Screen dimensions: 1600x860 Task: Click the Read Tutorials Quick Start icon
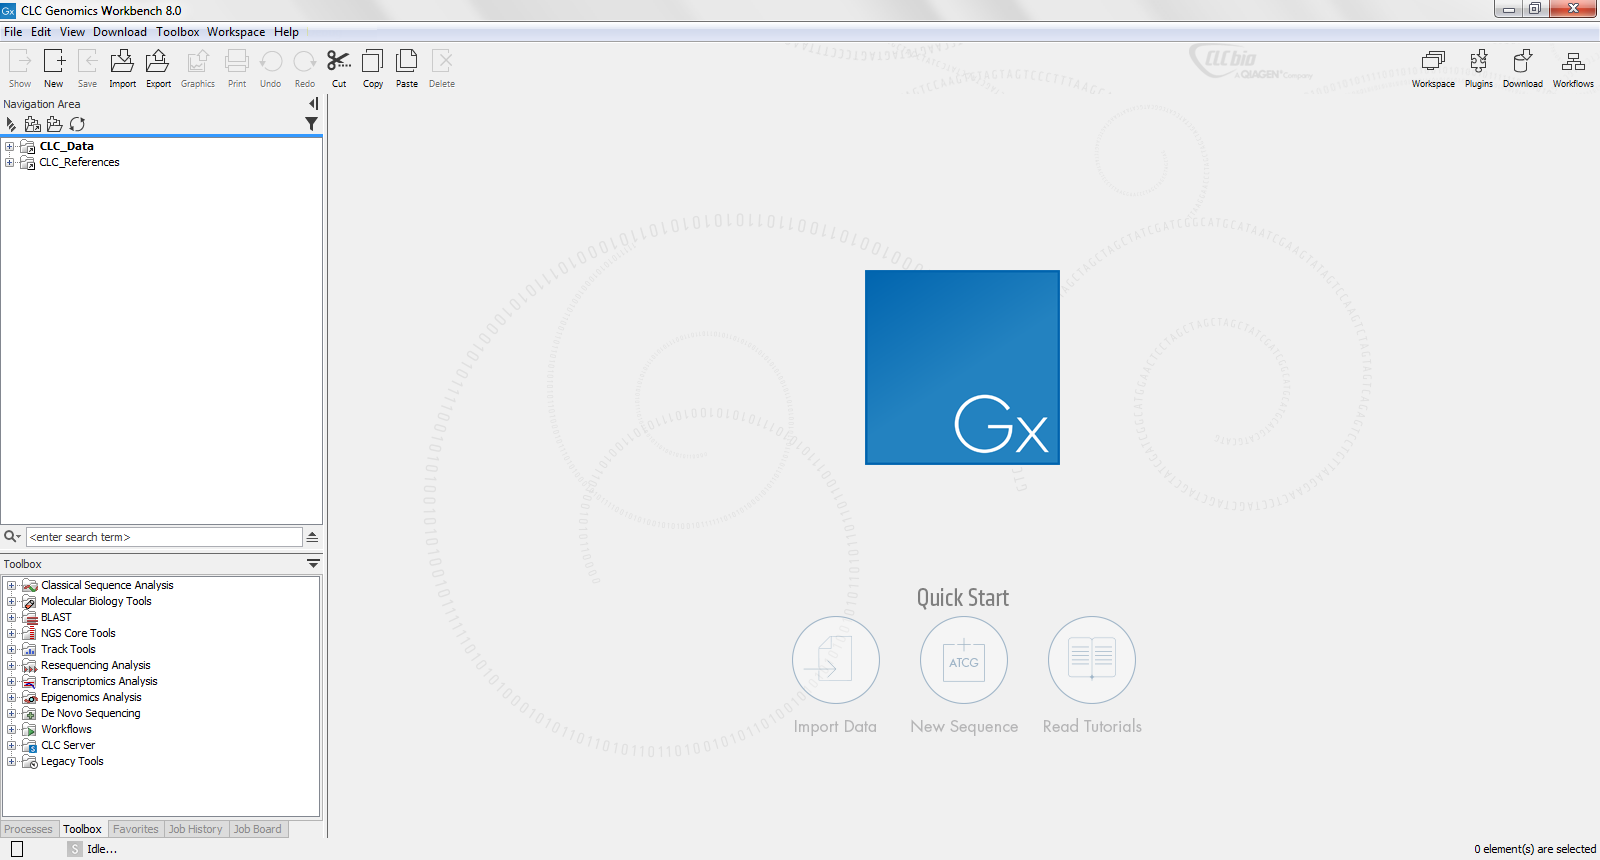(x=1092, y=660)
